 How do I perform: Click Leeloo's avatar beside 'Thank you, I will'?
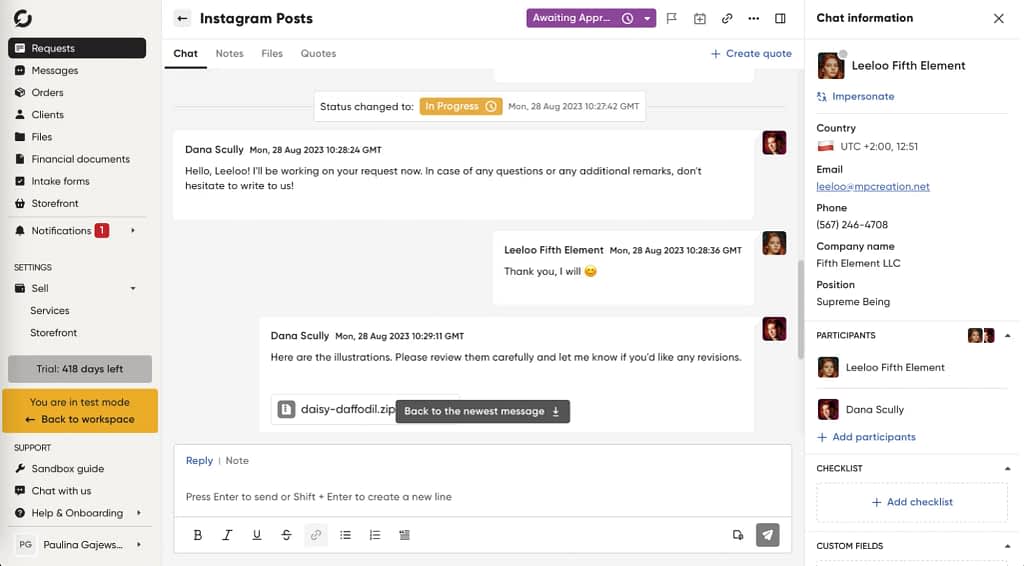point(774,244)
